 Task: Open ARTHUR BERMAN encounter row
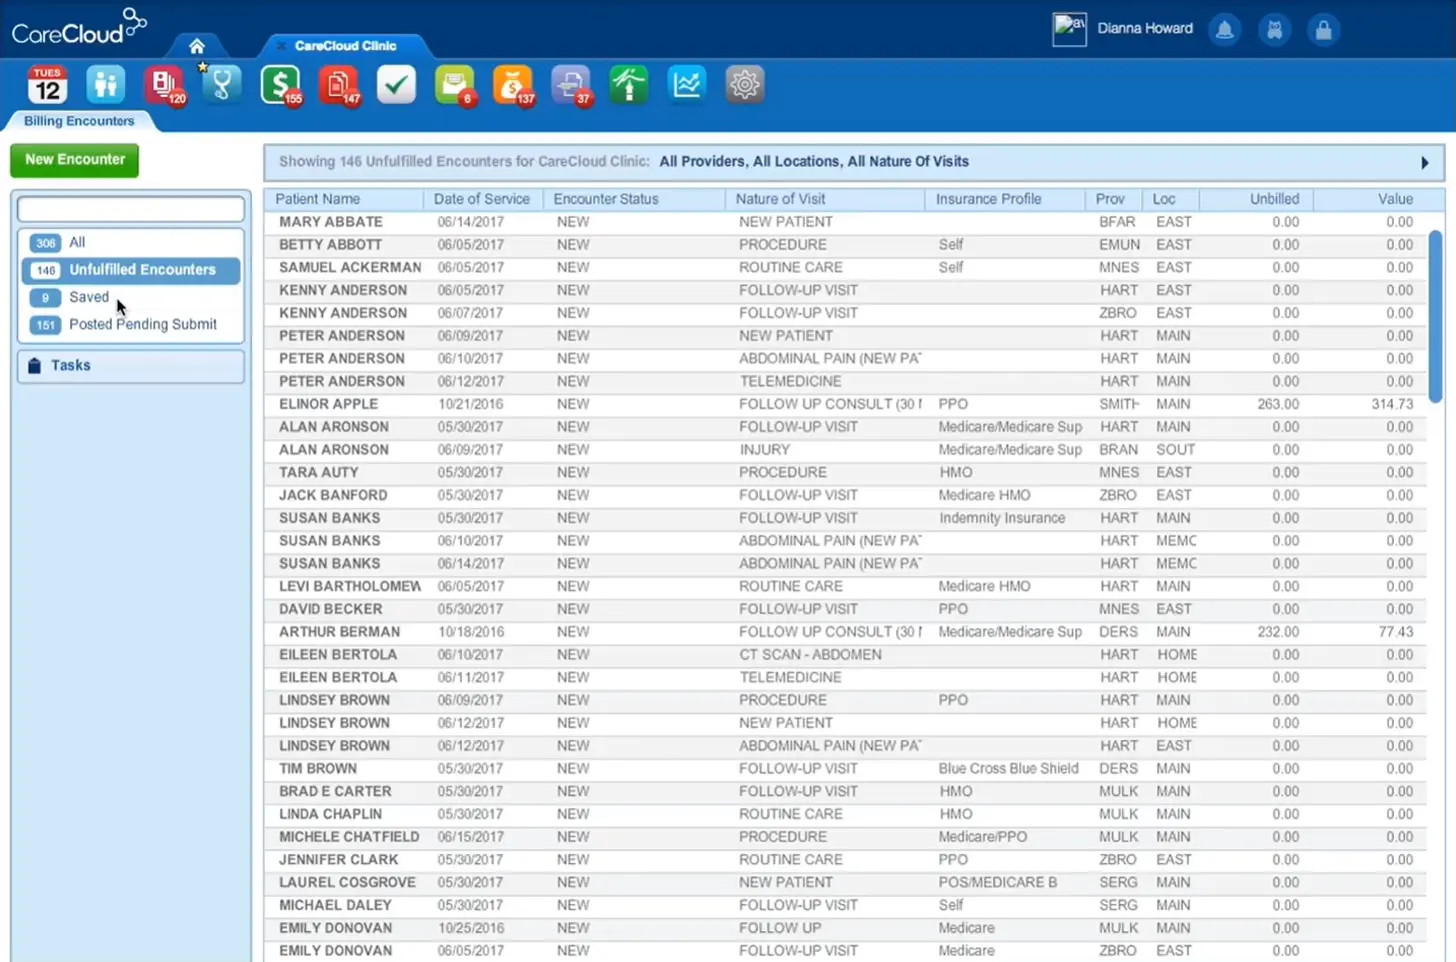(846, 632)
